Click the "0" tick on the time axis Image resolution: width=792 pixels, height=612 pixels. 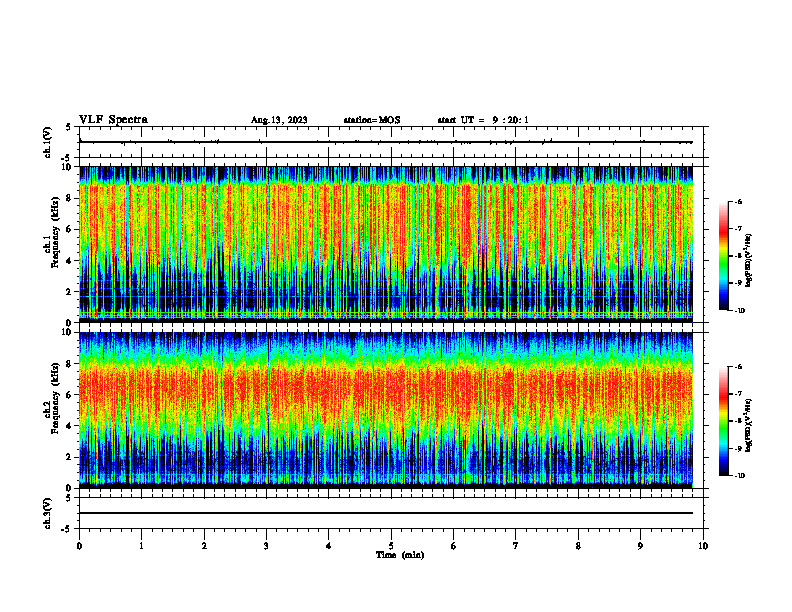(79, 546)
